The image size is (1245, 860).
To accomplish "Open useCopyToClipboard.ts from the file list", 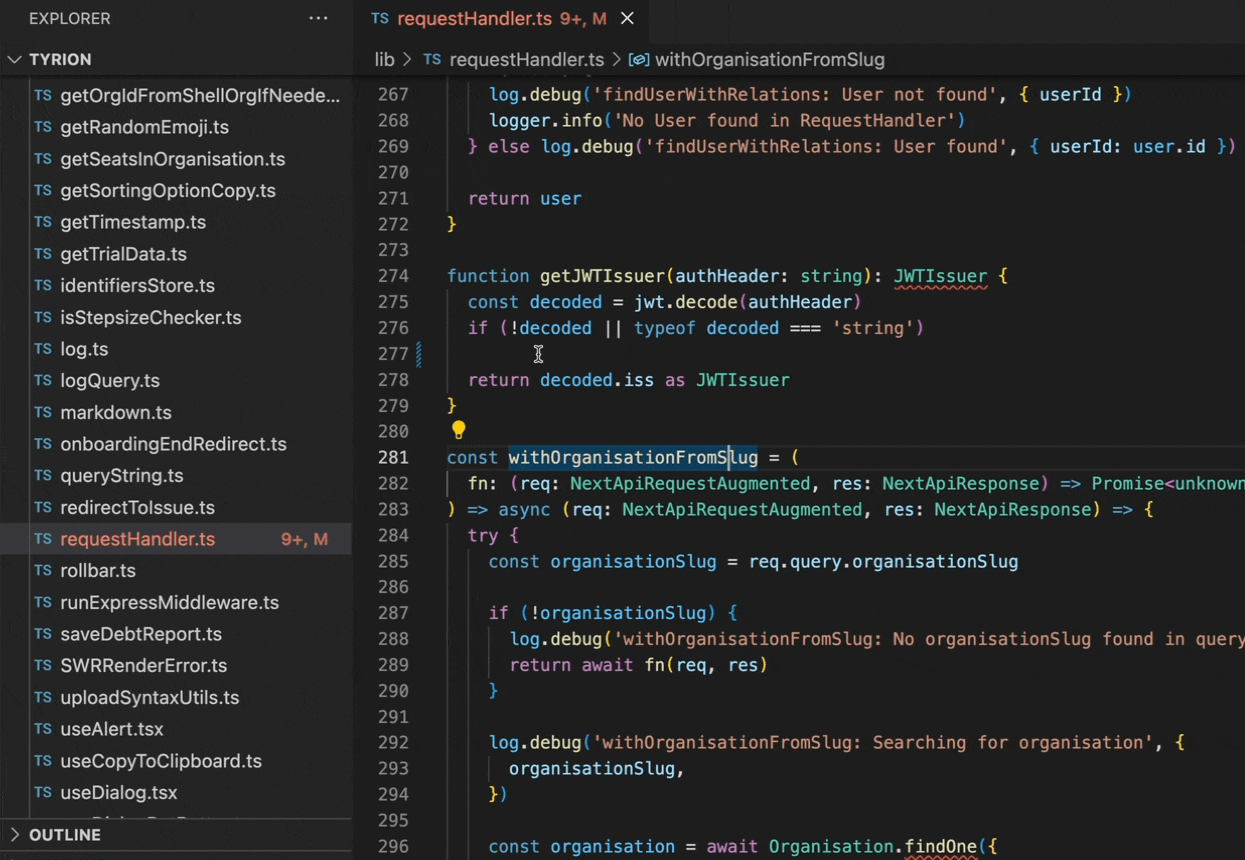I will pos(160,761).
